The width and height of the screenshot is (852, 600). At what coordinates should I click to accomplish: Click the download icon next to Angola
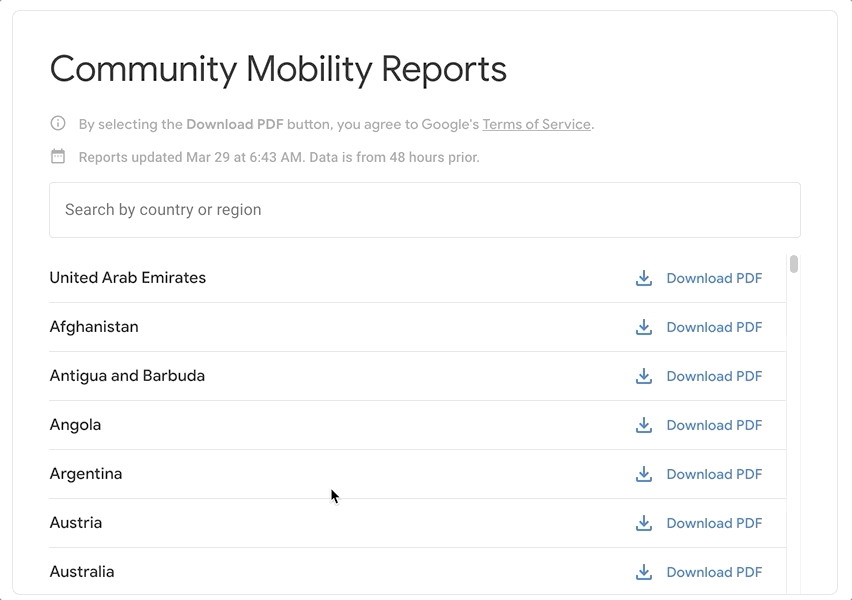[644, 425]
